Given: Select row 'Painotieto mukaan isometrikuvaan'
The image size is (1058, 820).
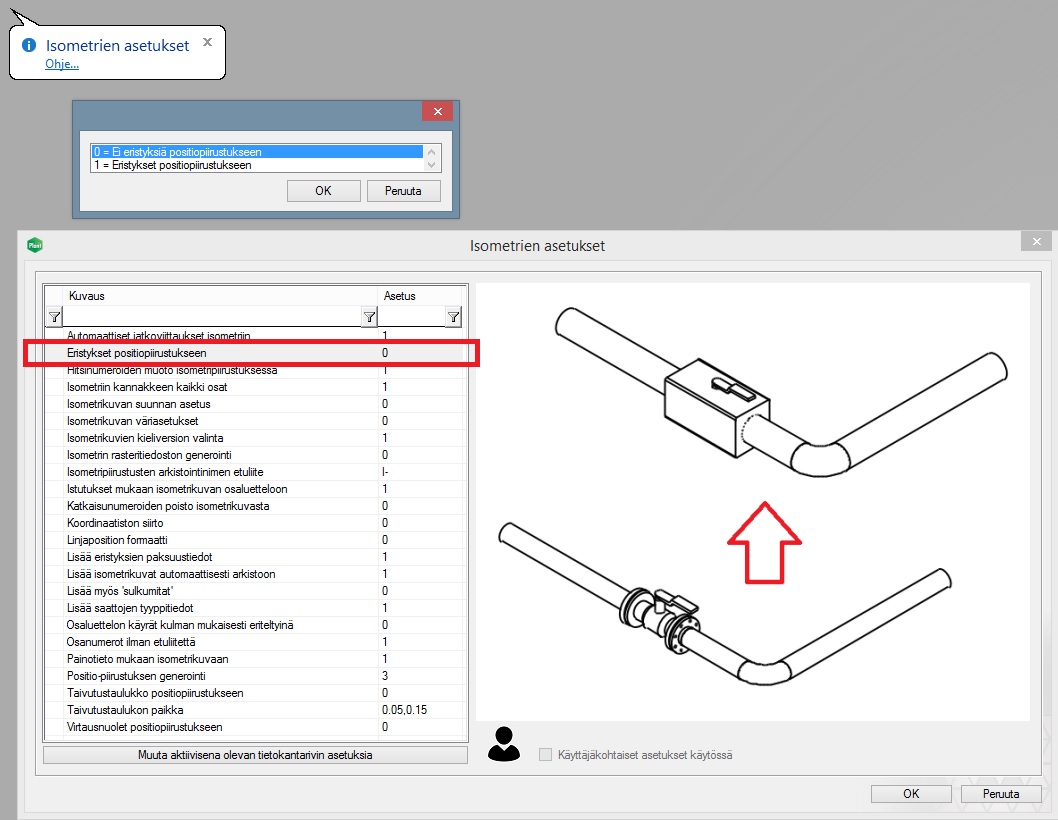Looking at the screenshot, I should (x=255, y=659).
